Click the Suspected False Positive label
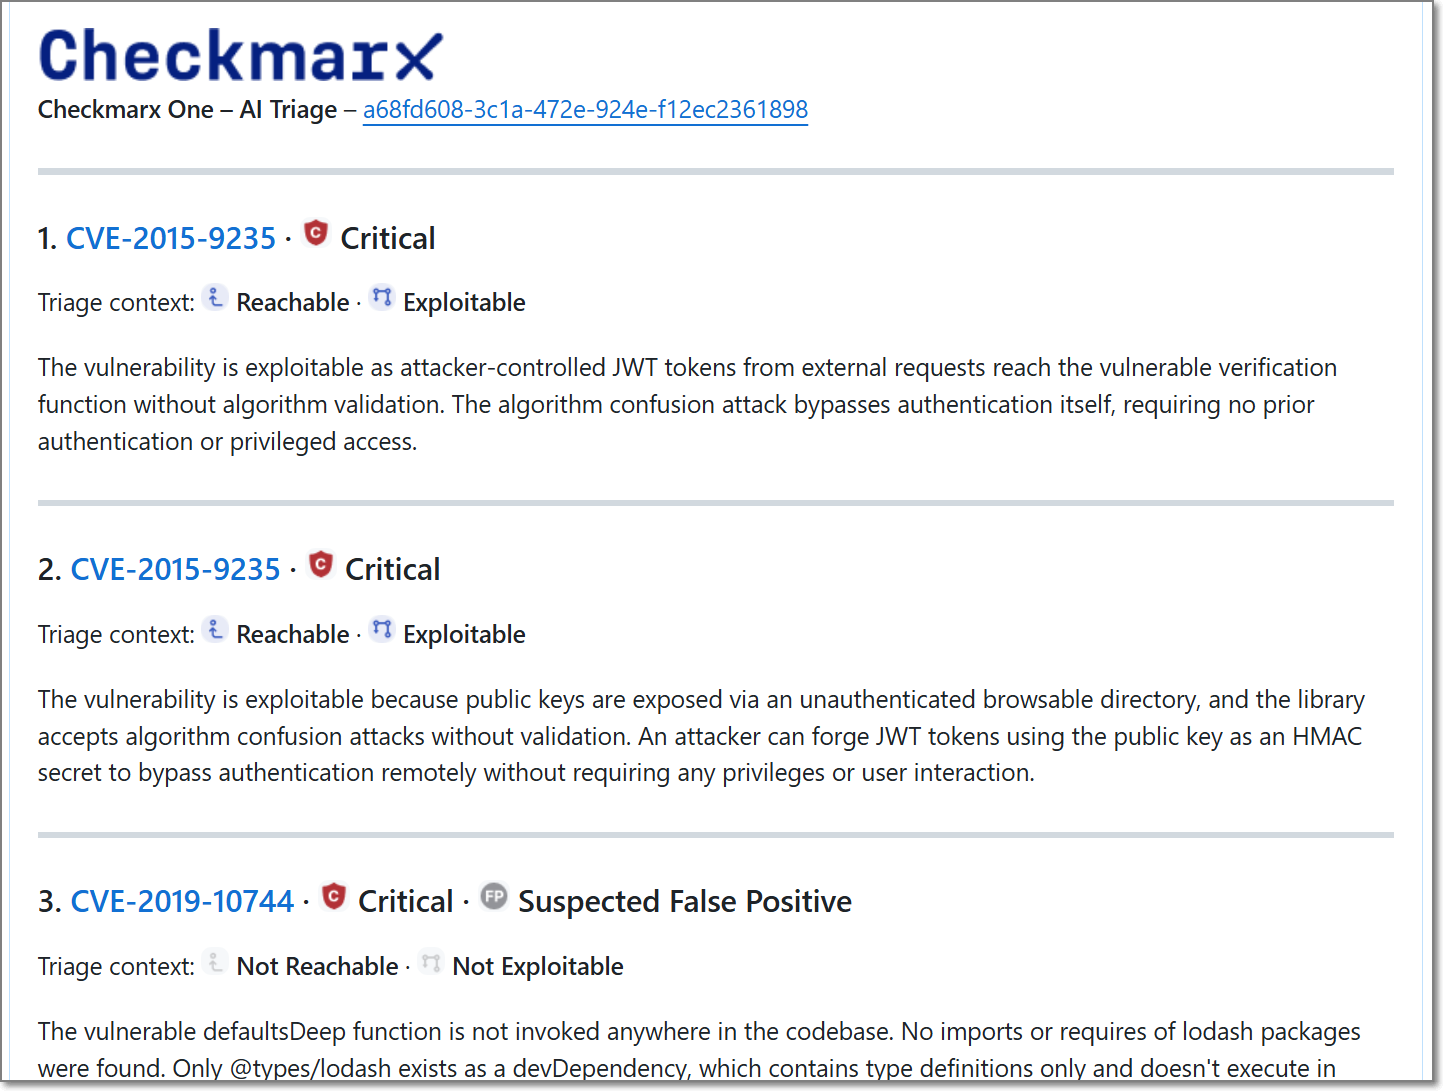This screenshot has height=1091, width=1443. click(685, 901)
